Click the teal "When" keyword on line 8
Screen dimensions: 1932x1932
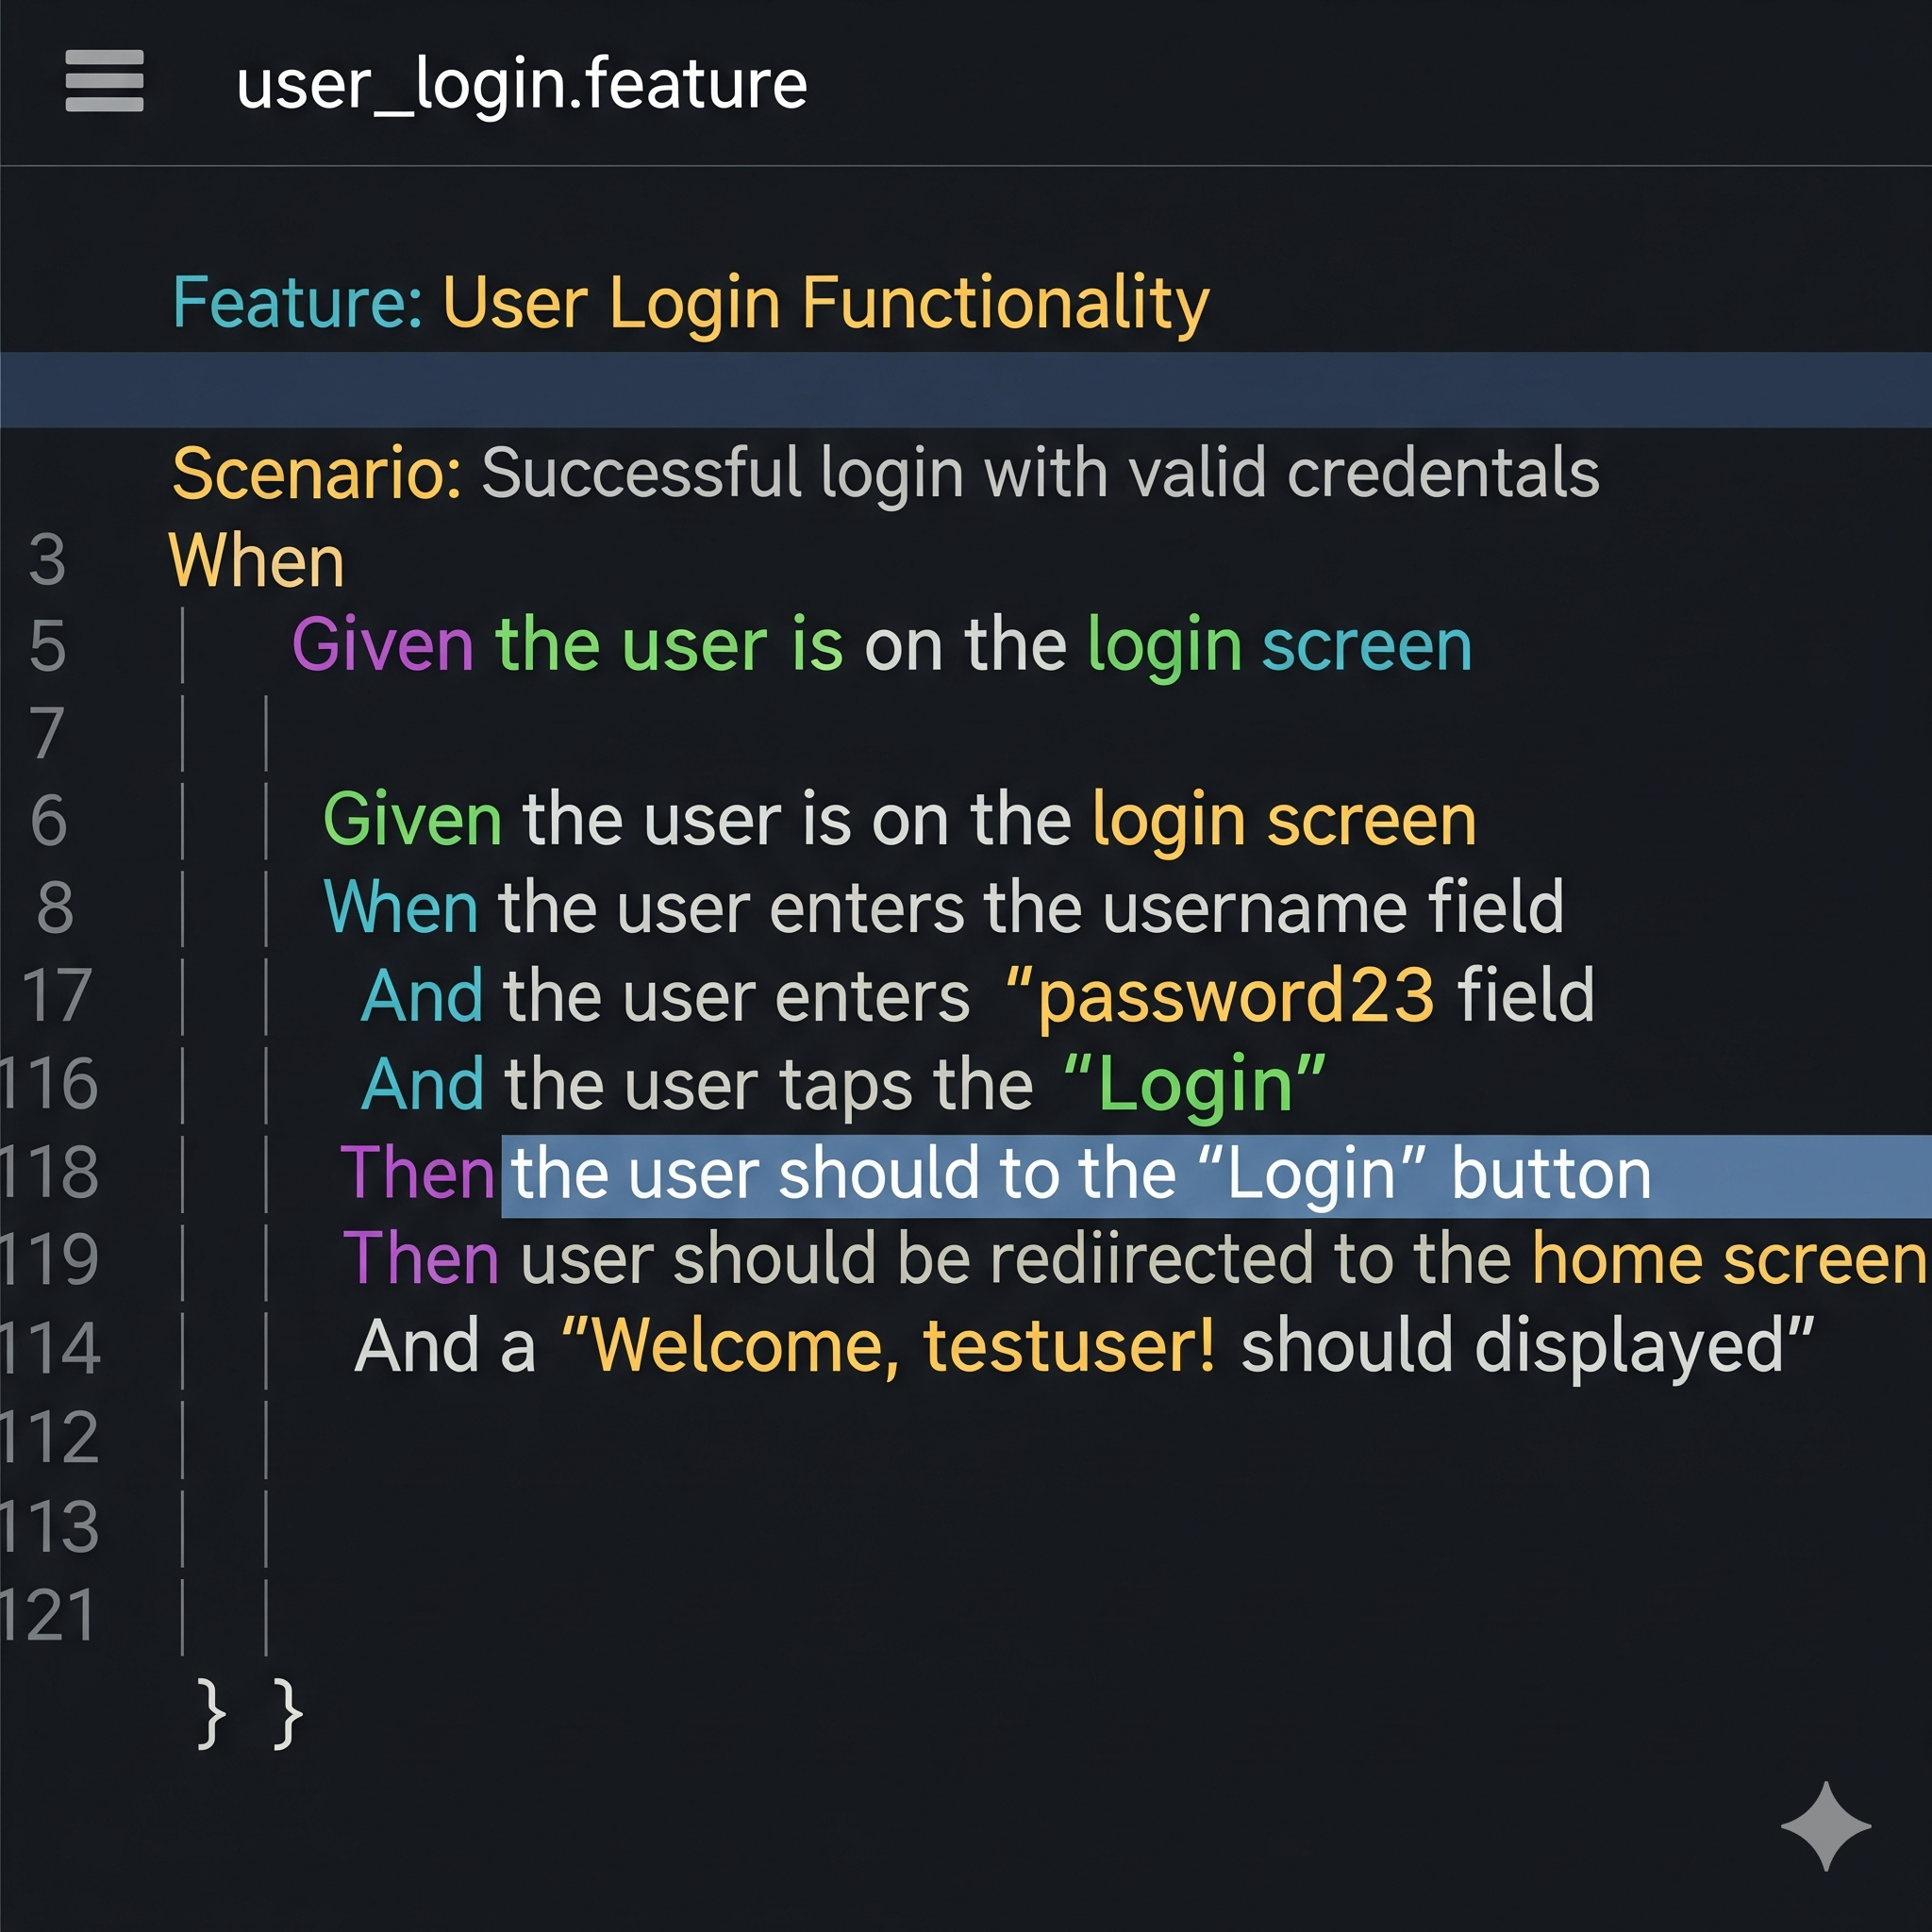coord(401,908)
